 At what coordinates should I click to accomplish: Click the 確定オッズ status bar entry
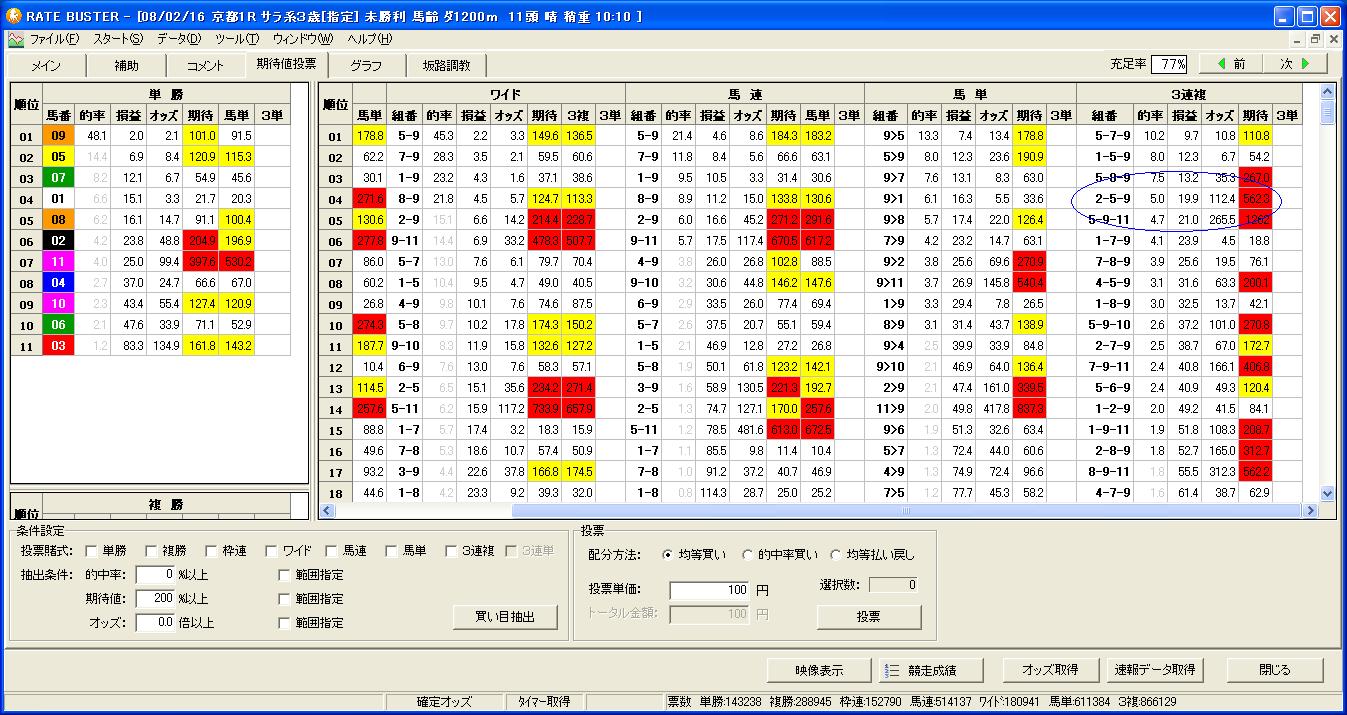[x=444, y=702]
